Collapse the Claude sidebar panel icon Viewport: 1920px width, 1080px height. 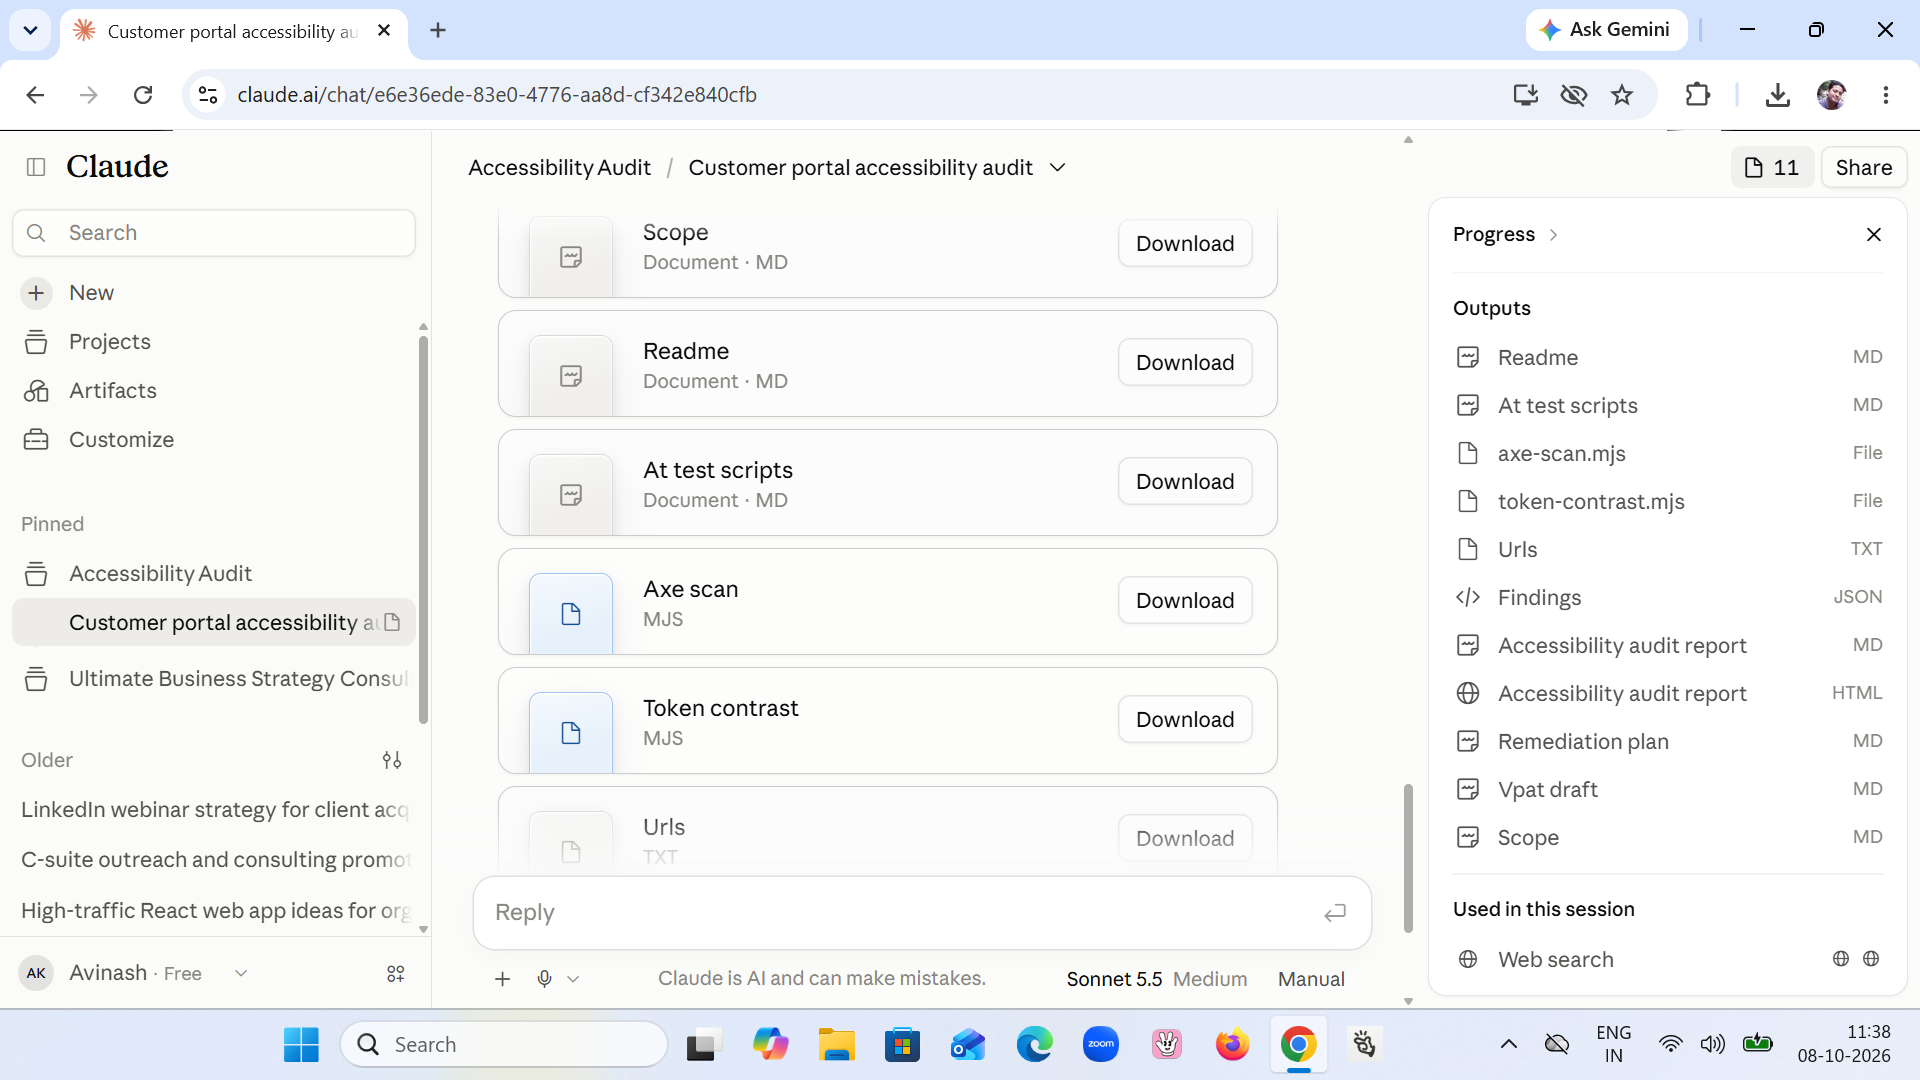click(36, 167)
